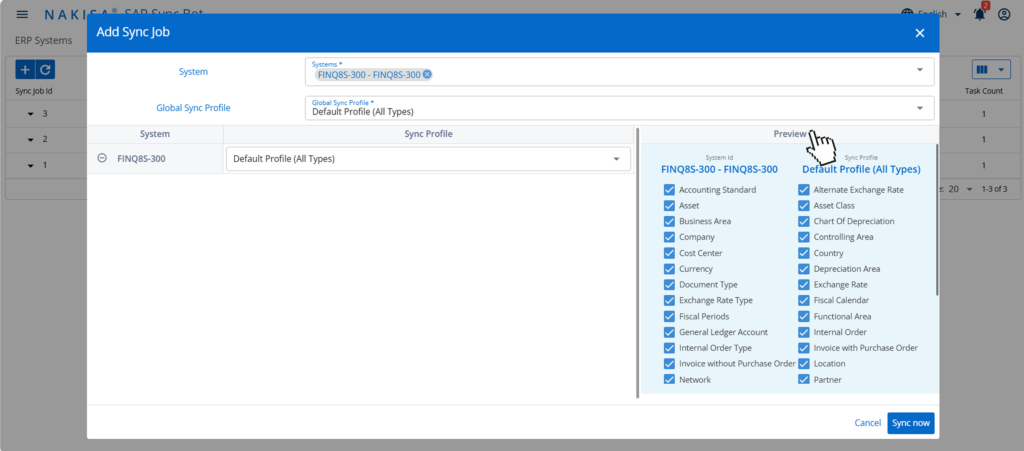Toggle the Location checkbox
The height and width of the screenshot is (451, 1024).
click(804, 364)
